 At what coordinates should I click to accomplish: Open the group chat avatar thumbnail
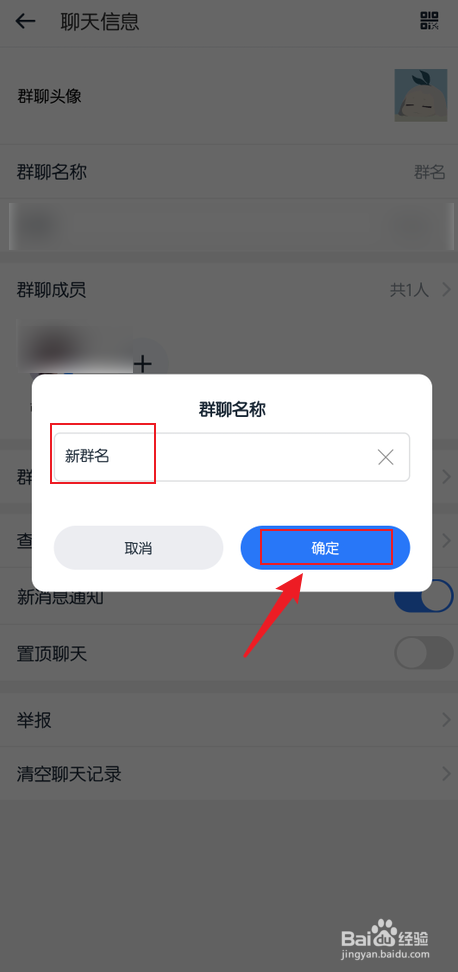click(421, 95)
